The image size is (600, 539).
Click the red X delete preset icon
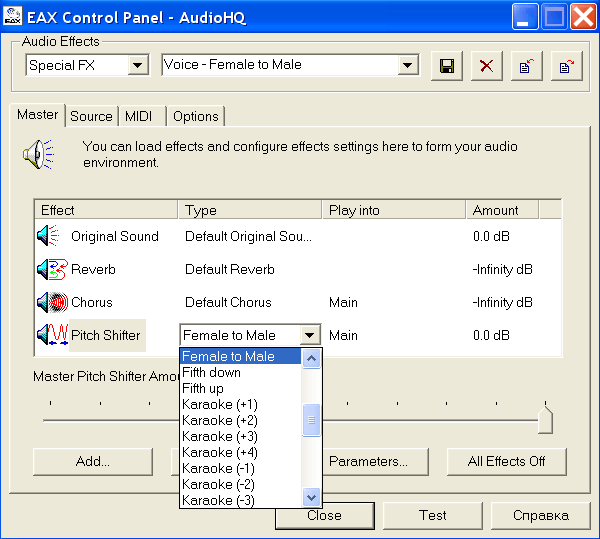tap(486, 66)
